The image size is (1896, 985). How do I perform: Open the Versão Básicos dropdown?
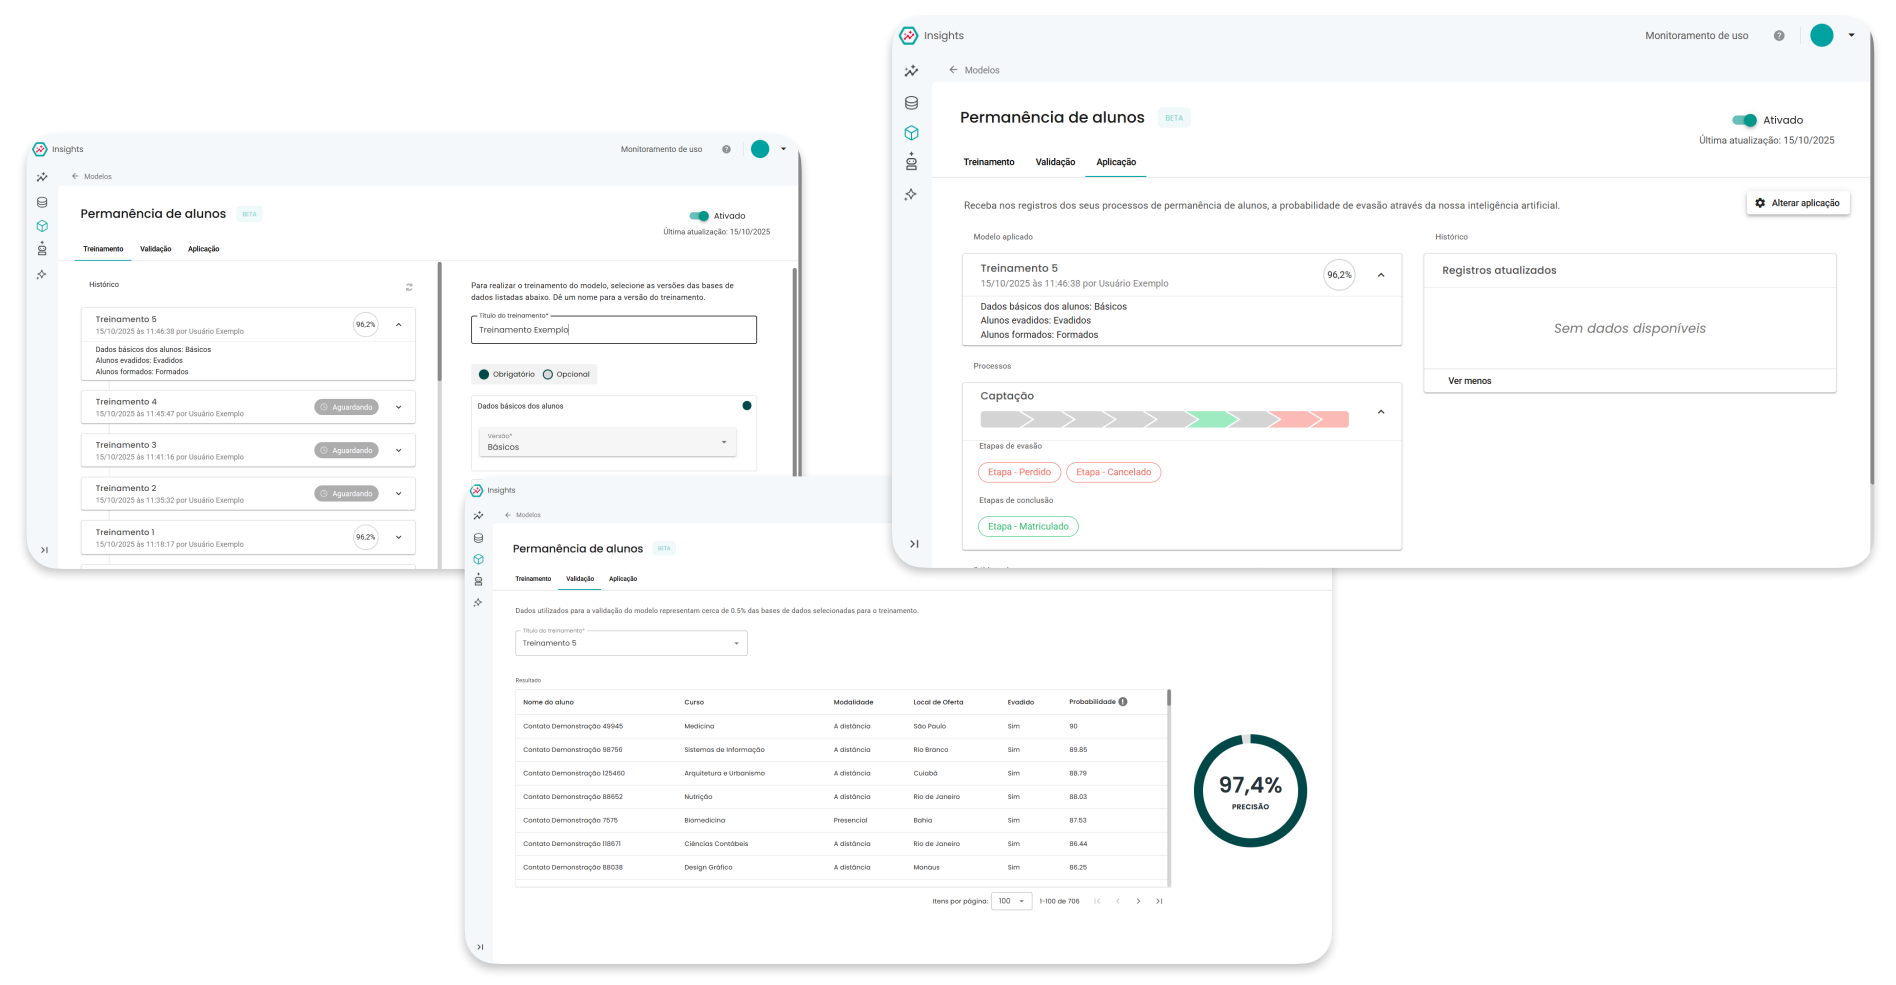coord(608,442)
